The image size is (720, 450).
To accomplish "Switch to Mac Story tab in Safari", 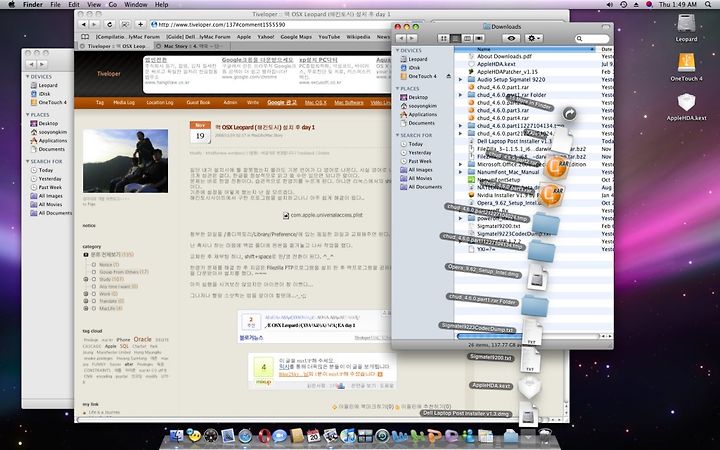I will 191,46.
